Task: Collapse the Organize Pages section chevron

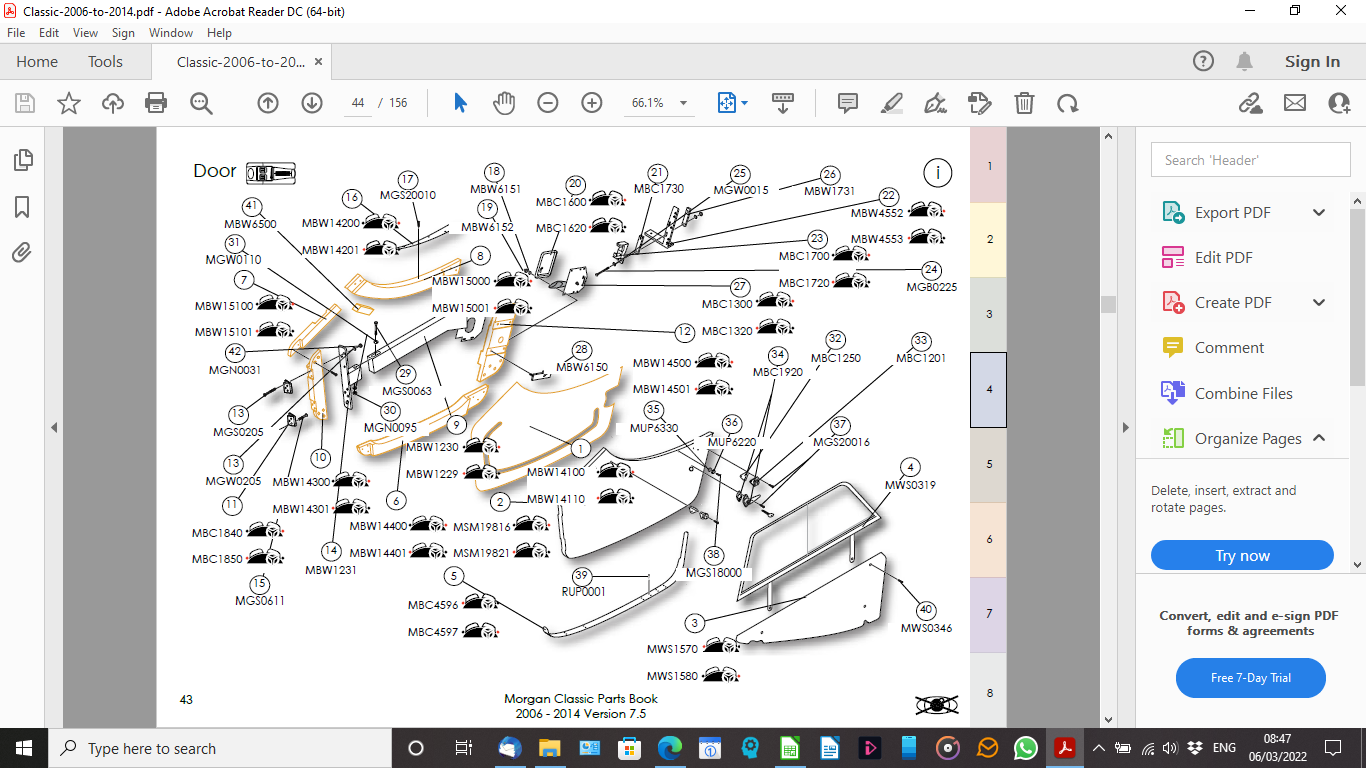Action: [1319, 438]
